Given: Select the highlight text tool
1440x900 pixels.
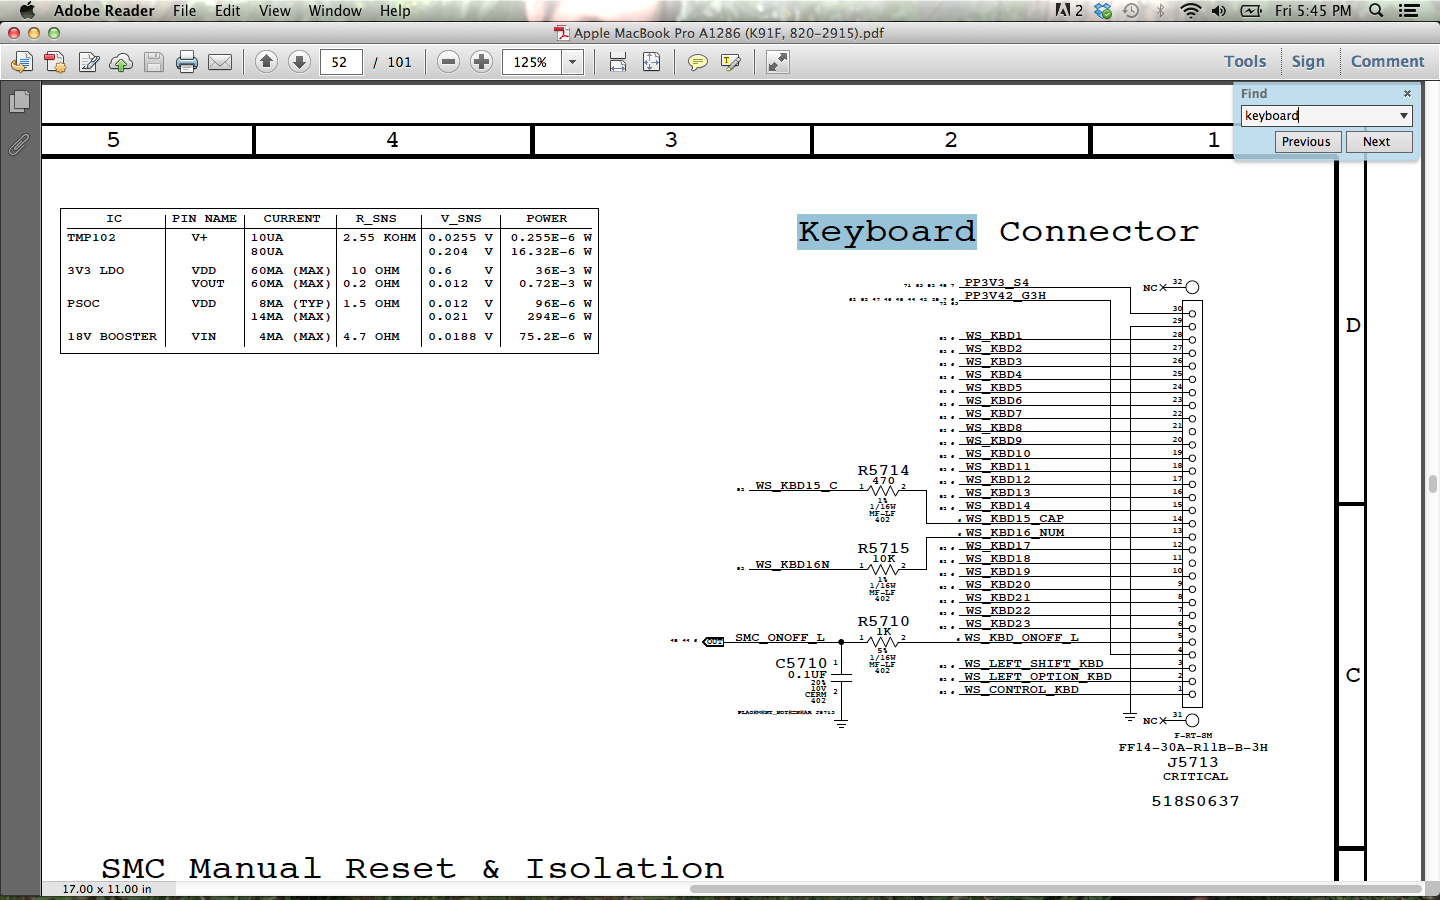Looking at the screenshot, I should tap(731, 62).
